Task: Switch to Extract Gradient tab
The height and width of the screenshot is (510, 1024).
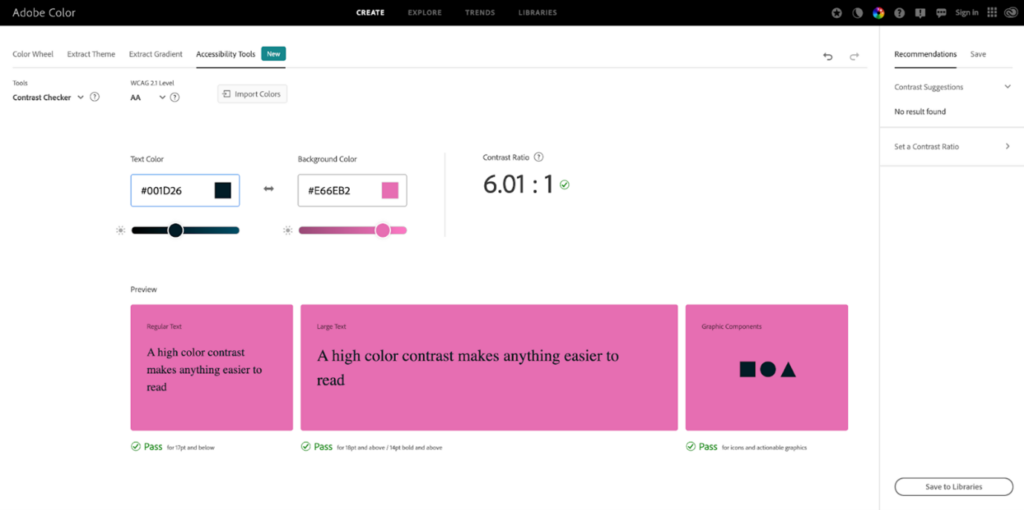Action: pyautogui.click(x=156, y=54)
